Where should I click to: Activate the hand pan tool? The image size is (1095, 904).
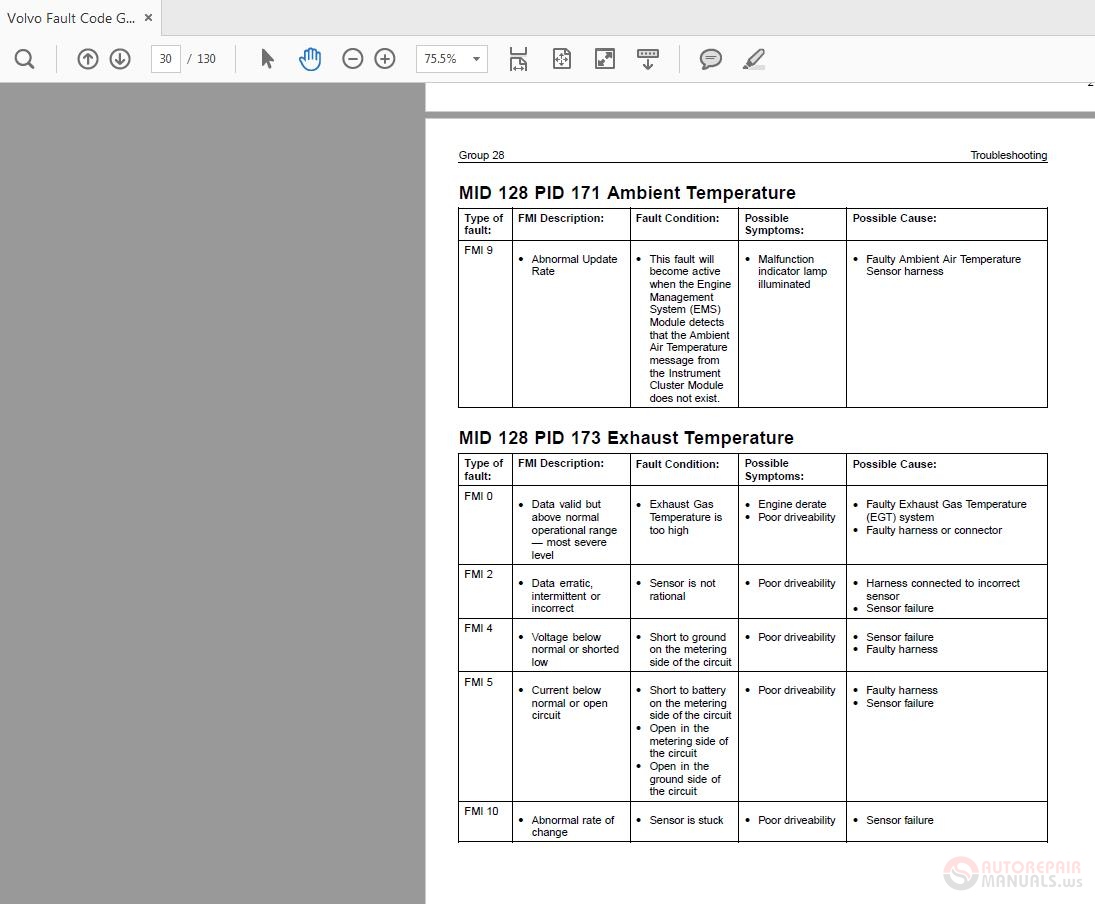tap(310, 59)
